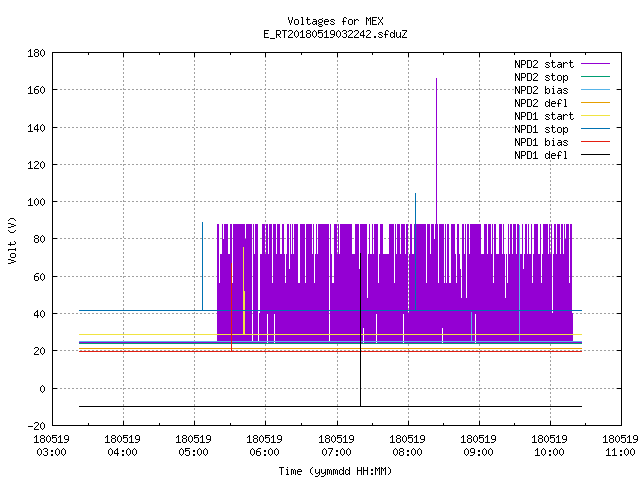This screenshot has height=480, width=640.
Task: Click the x-axis tick label 09:00
Action: (479, 452)
